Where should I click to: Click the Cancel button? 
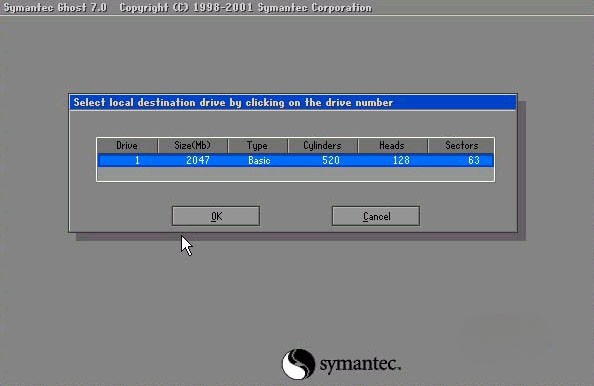point(376,216)
